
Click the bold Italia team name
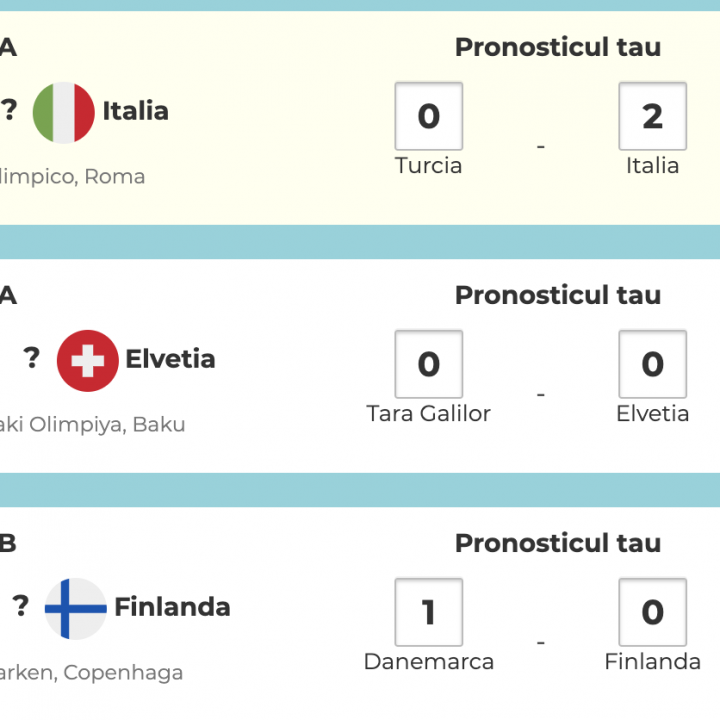(x=135, y=111)
